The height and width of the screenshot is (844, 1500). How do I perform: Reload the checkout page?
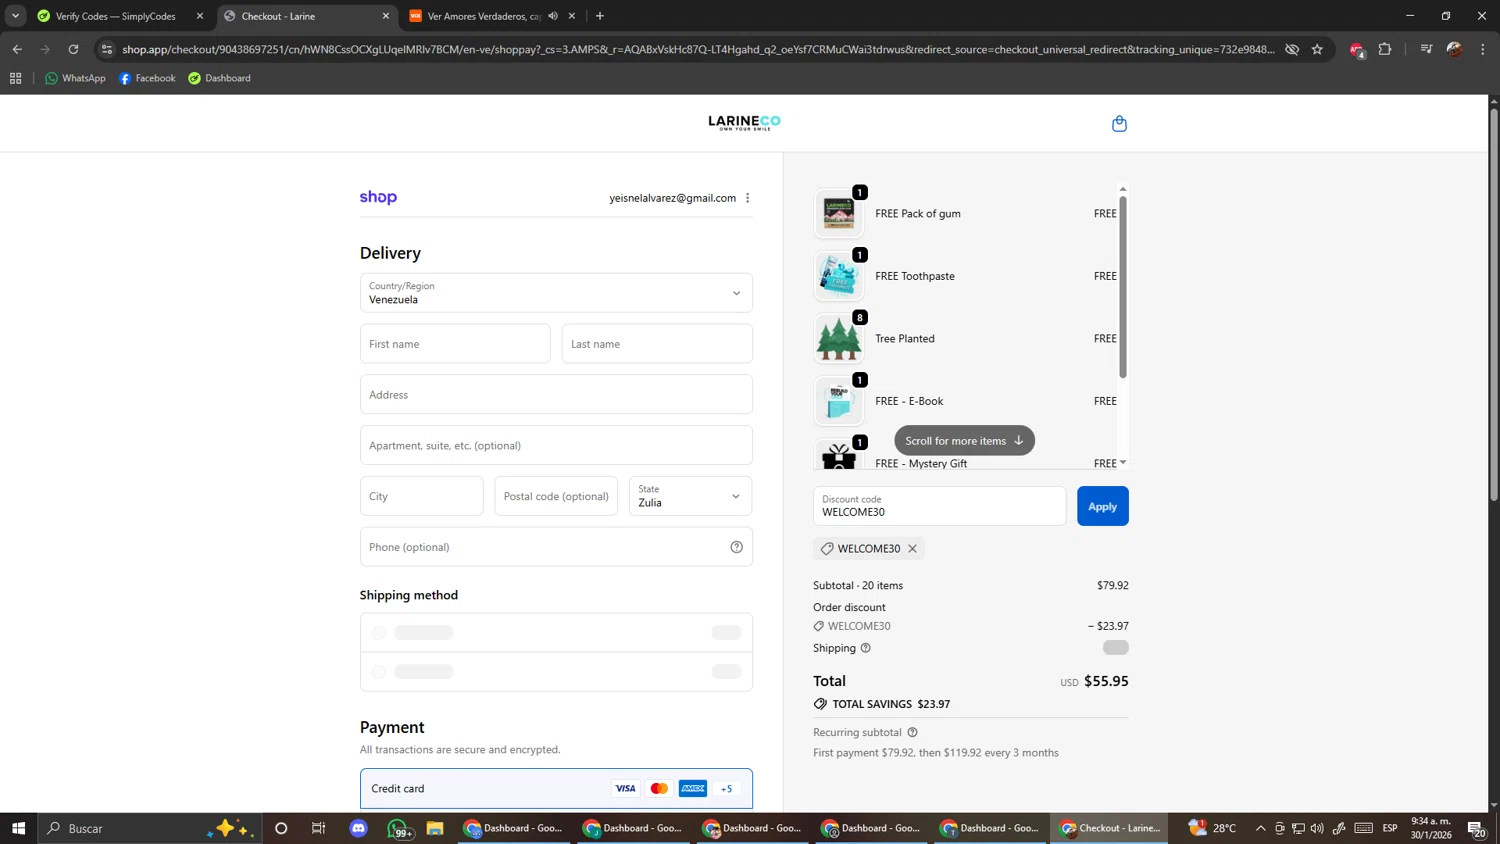73,49
